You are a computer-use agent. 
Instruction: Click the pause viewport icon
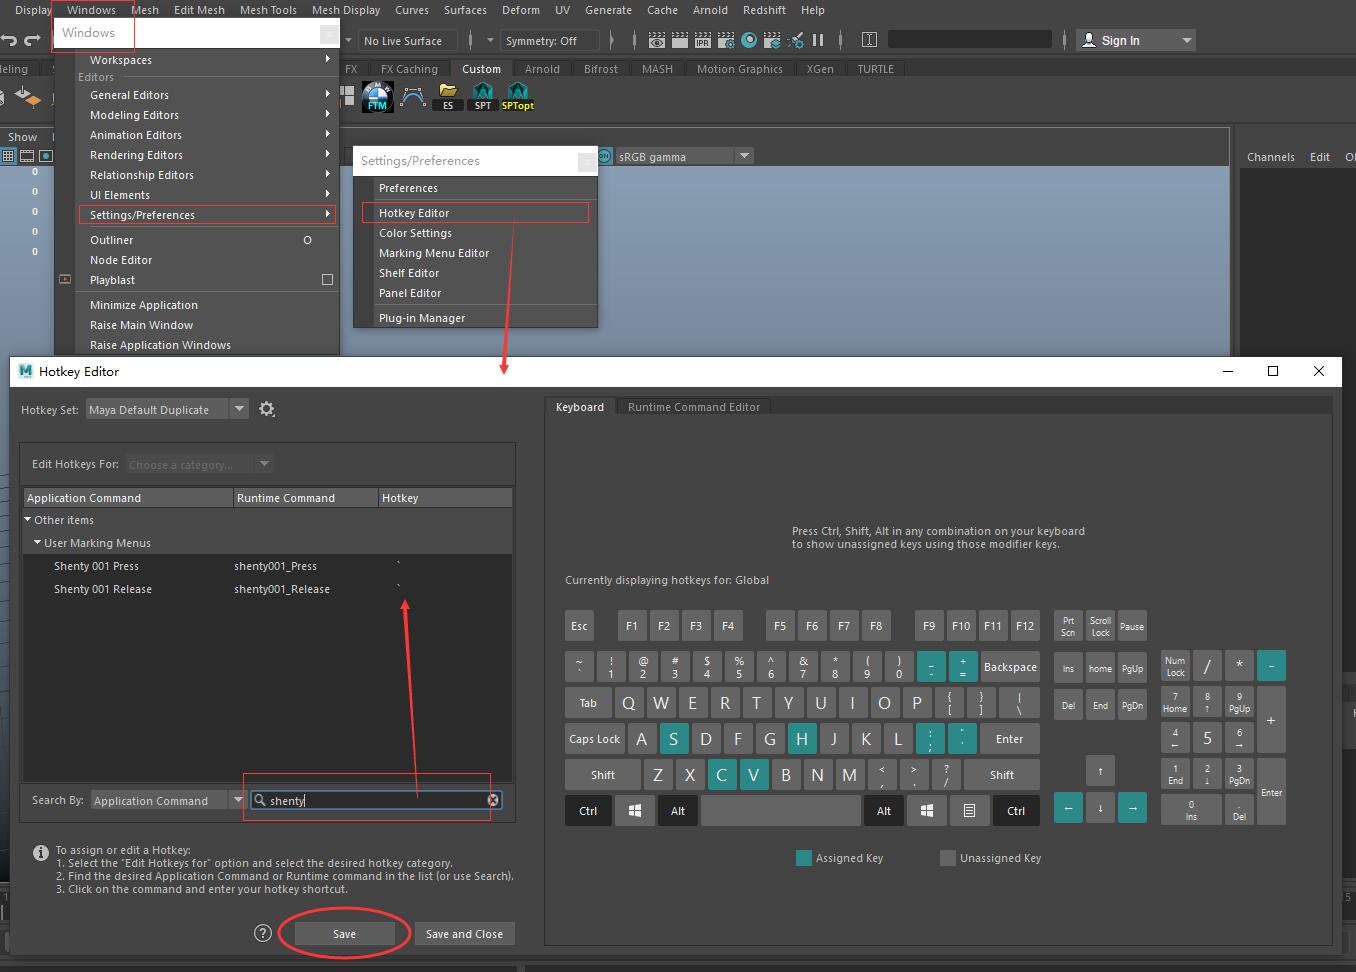[818, 41]
